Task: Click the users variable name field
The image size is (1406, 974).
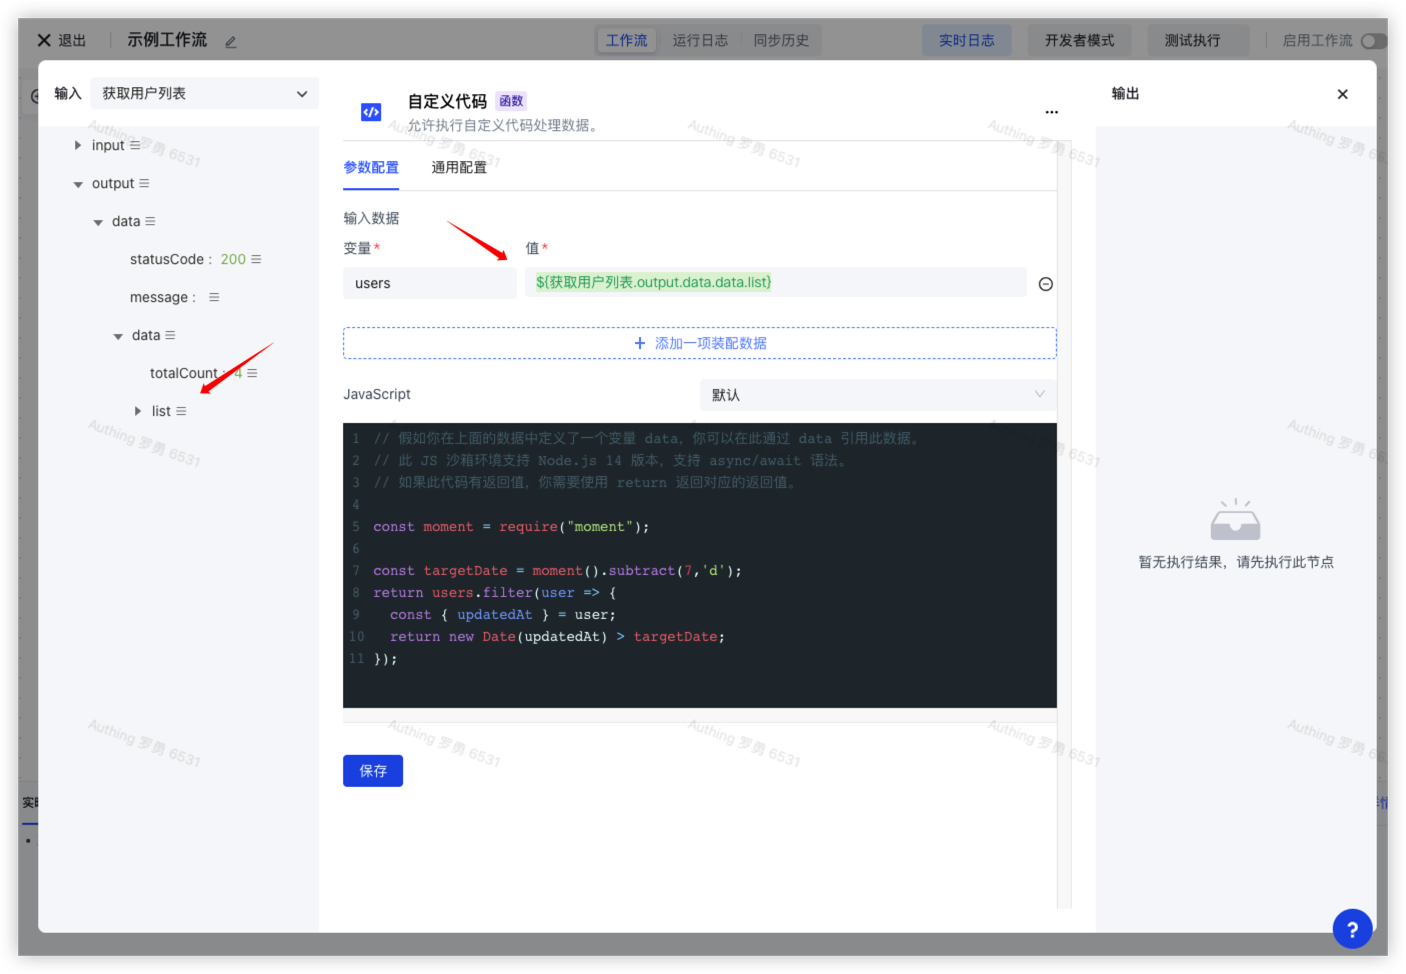Action: [x=429, y=283]
